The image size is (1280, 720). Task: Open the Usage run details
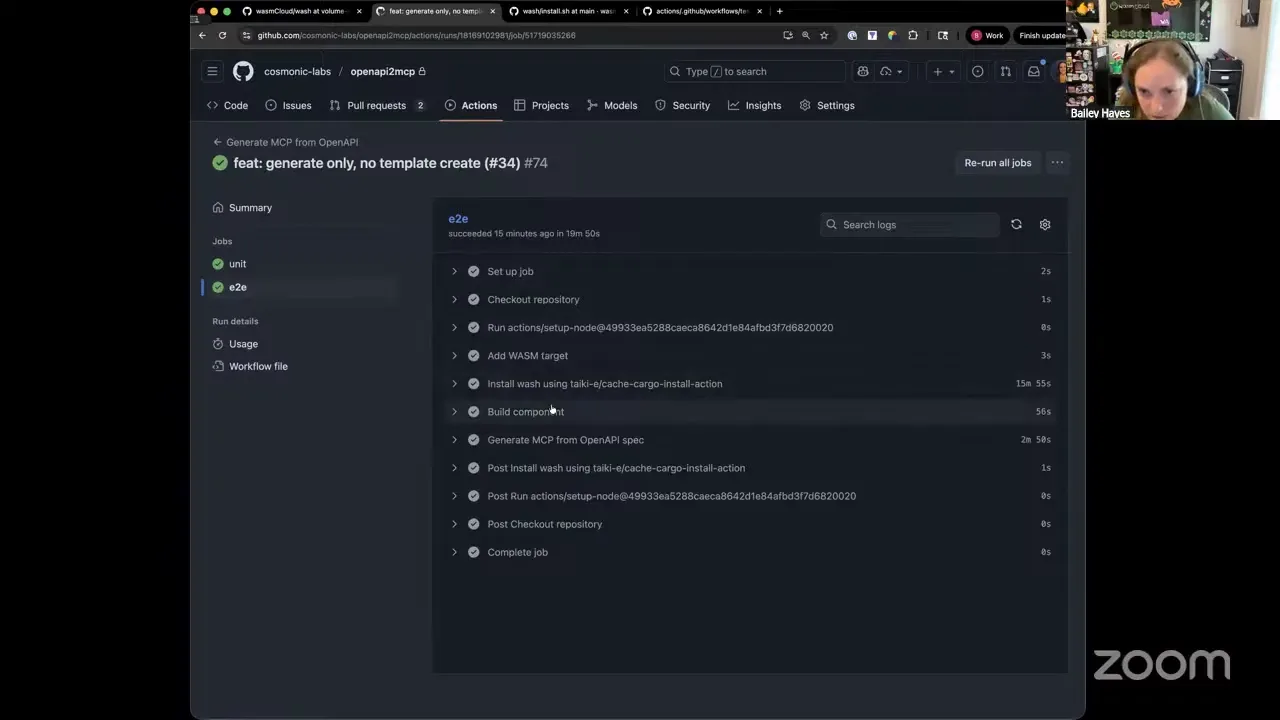point(243,343)
